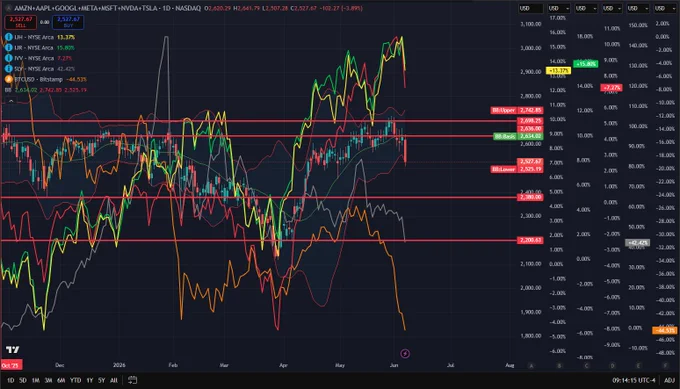The height and width of the screenshot is (389, 680).
Task: Select the 3M date range
Action: tap(48, 380)
